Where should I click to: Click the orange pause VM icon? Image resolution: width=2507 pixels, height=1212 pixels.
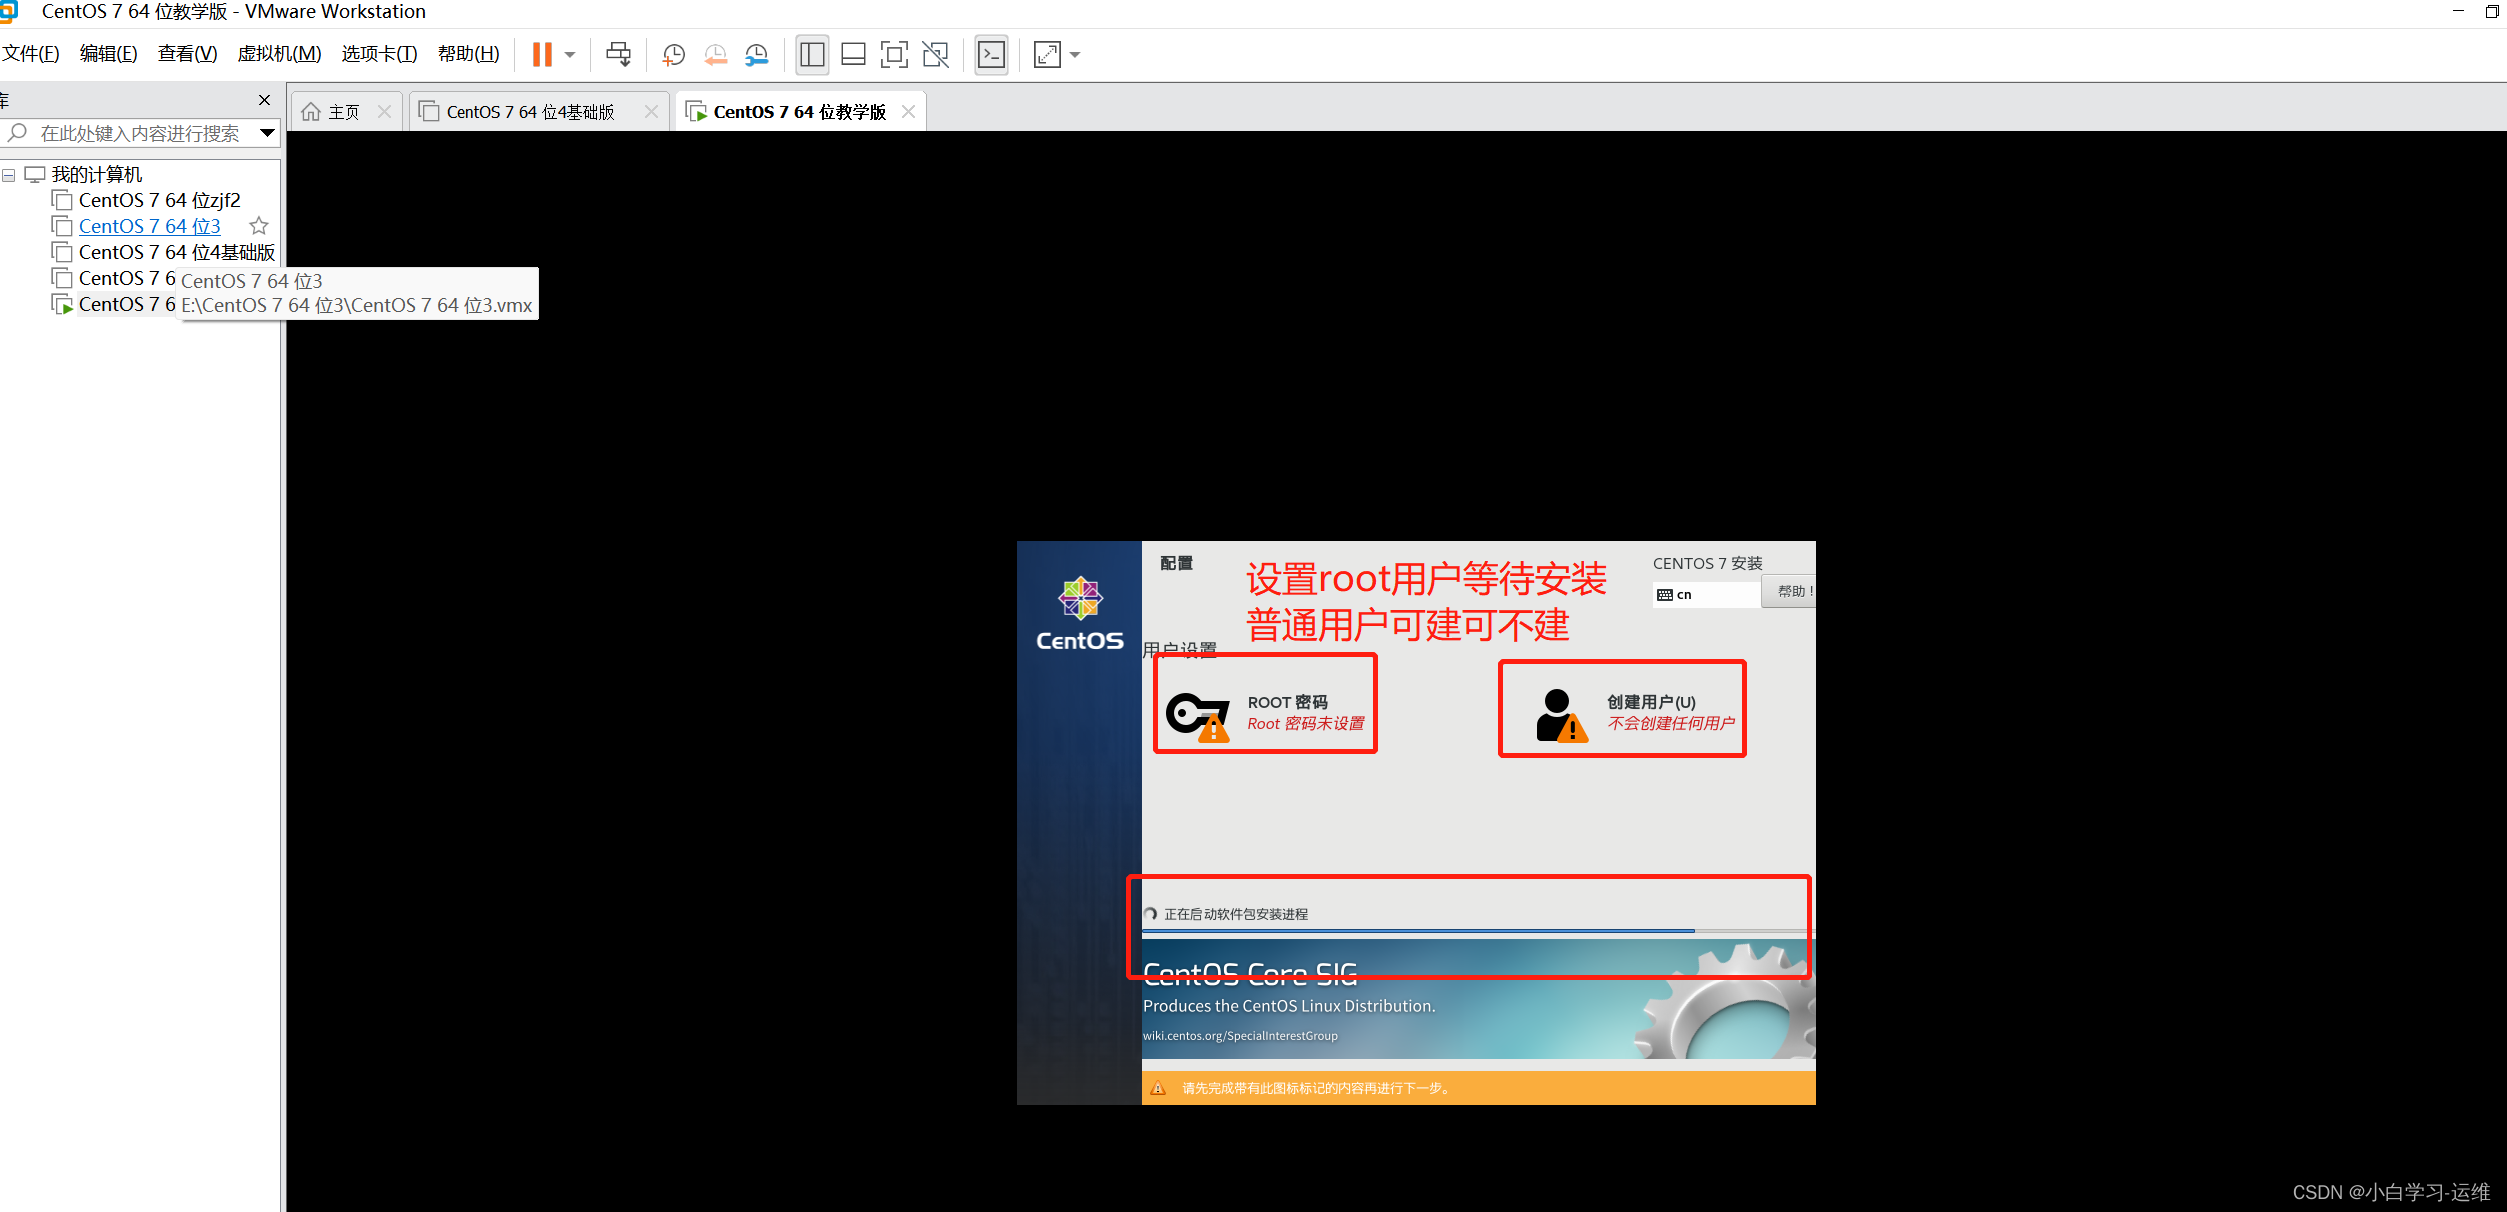(542, 55)
